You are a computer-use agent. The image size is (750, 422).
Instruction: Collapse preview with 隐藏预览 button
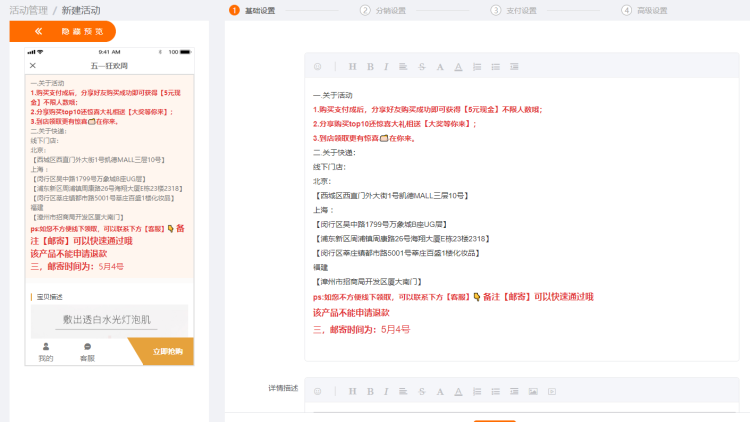pos(63,32)
